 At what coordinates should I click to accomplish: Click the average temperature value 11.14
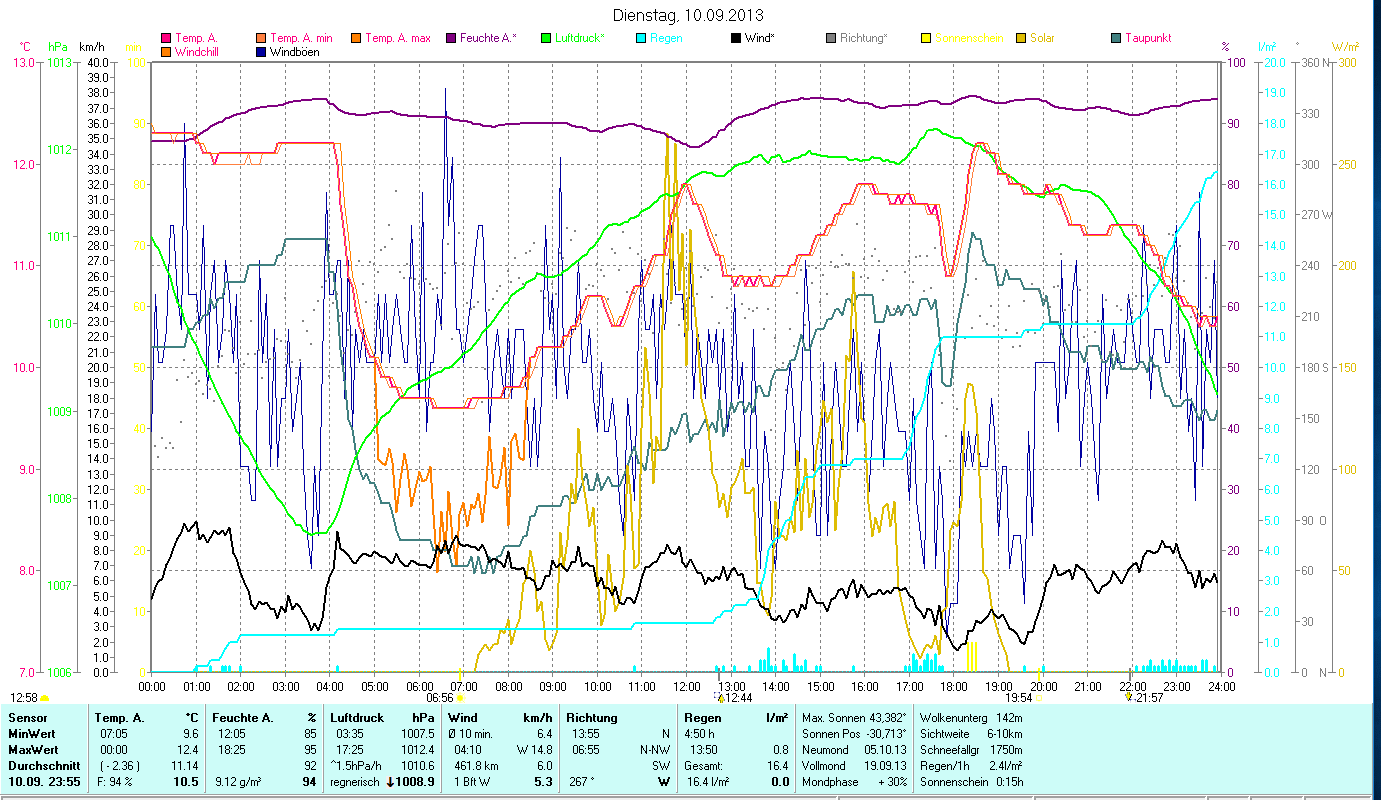184,766
